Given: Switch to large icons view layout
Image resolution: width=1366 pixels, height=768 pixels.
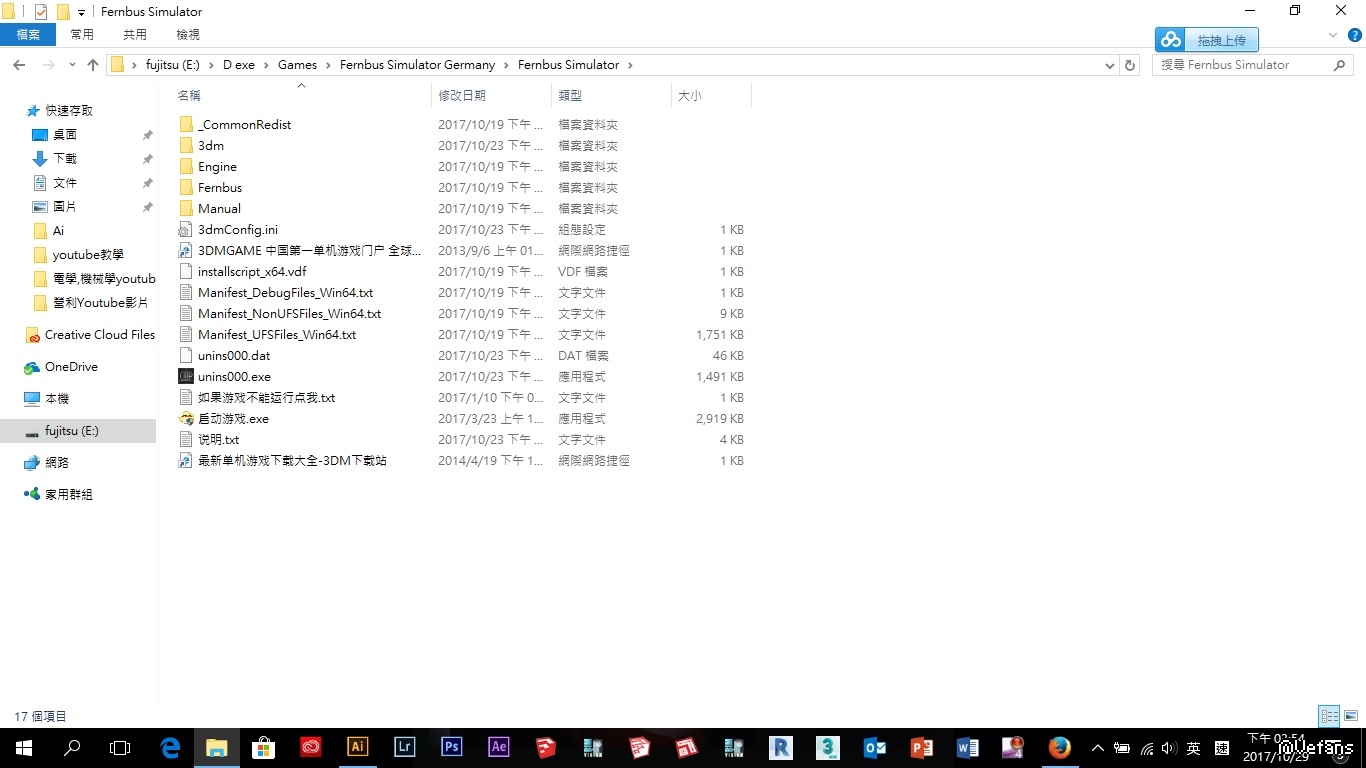Looking at the screenshot, I should [1350, 716].
